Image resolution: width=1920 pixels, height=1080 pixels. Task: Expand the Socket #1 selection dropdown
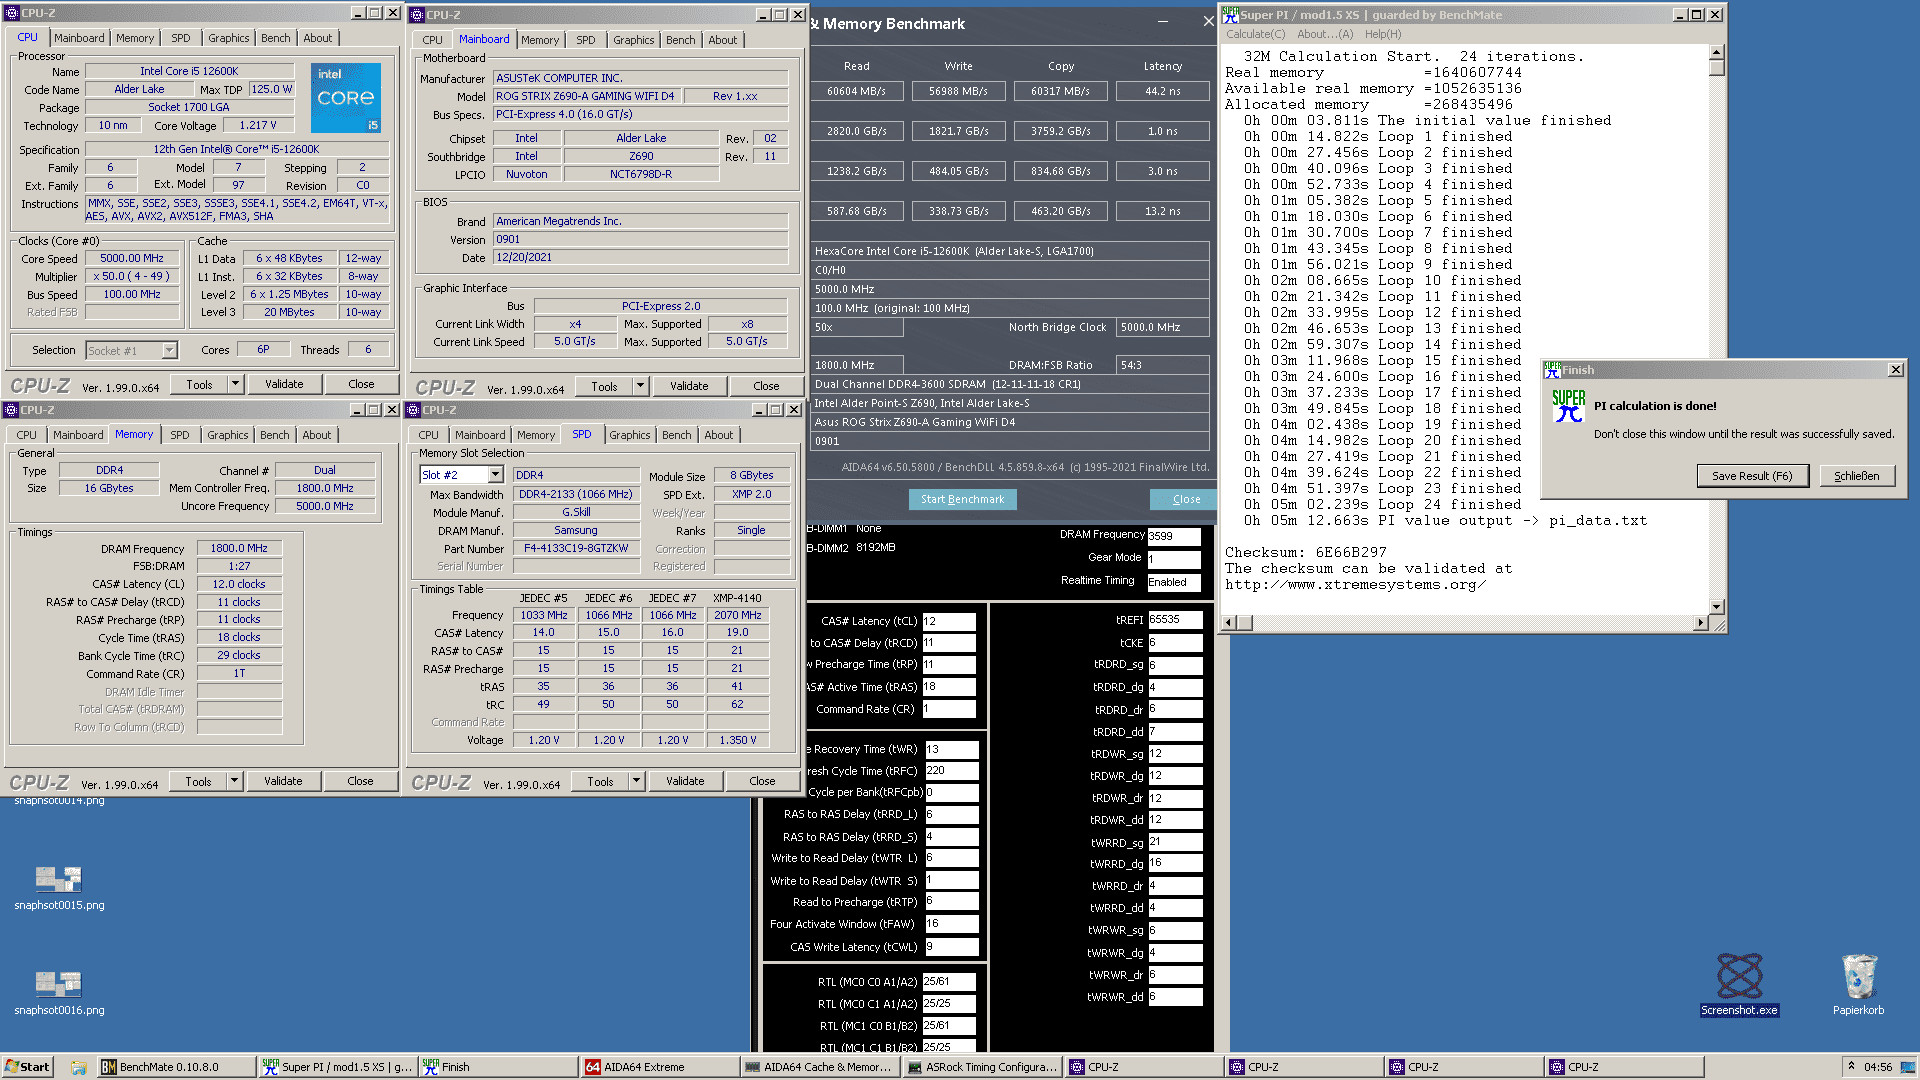[x=169, y=351]
